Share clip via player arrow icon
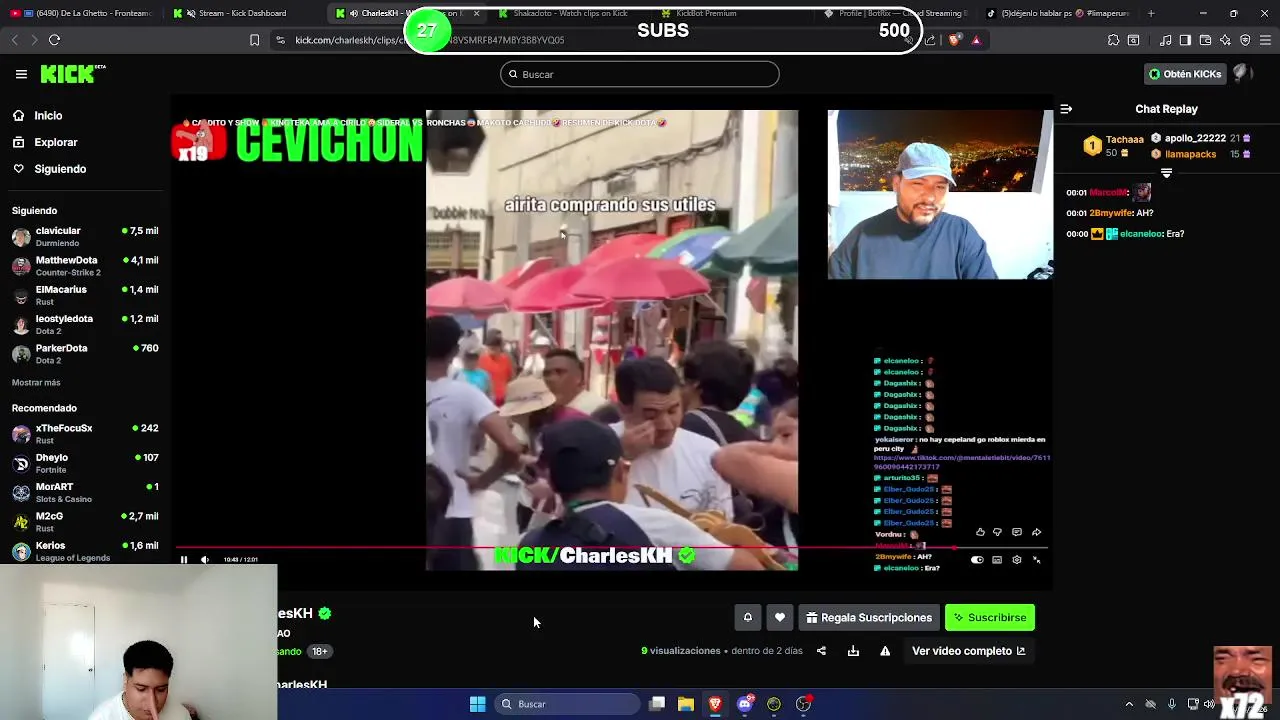 click(x=1036, y=532)
